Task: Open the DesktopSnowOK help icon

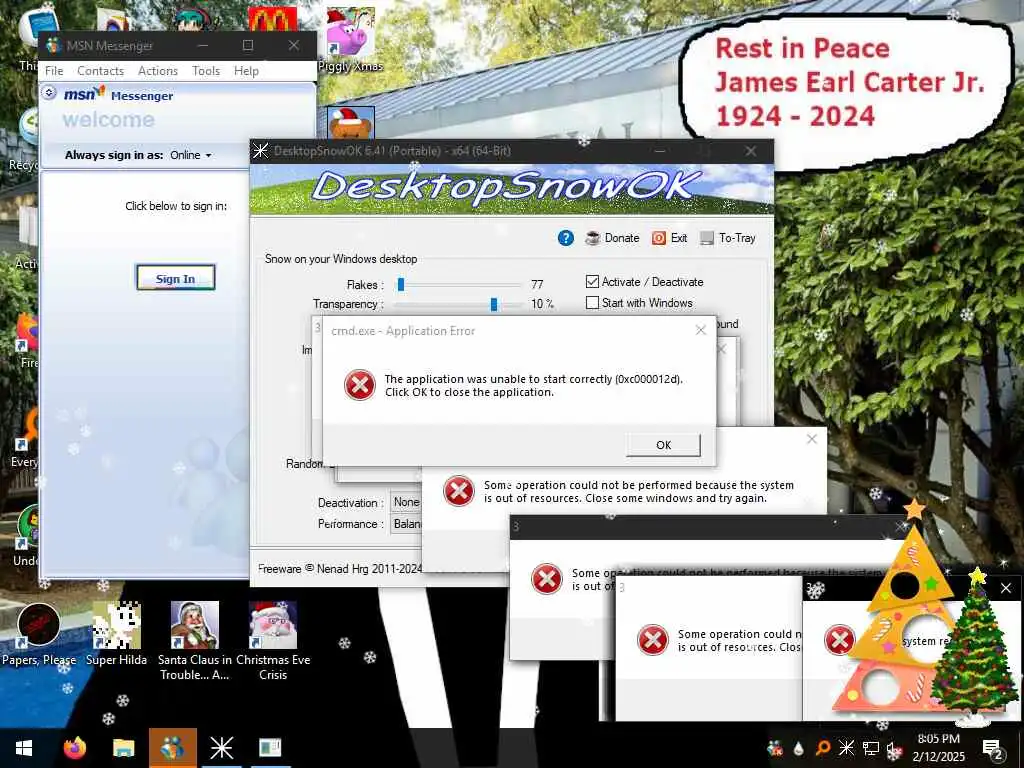Action: click(566, 238)
